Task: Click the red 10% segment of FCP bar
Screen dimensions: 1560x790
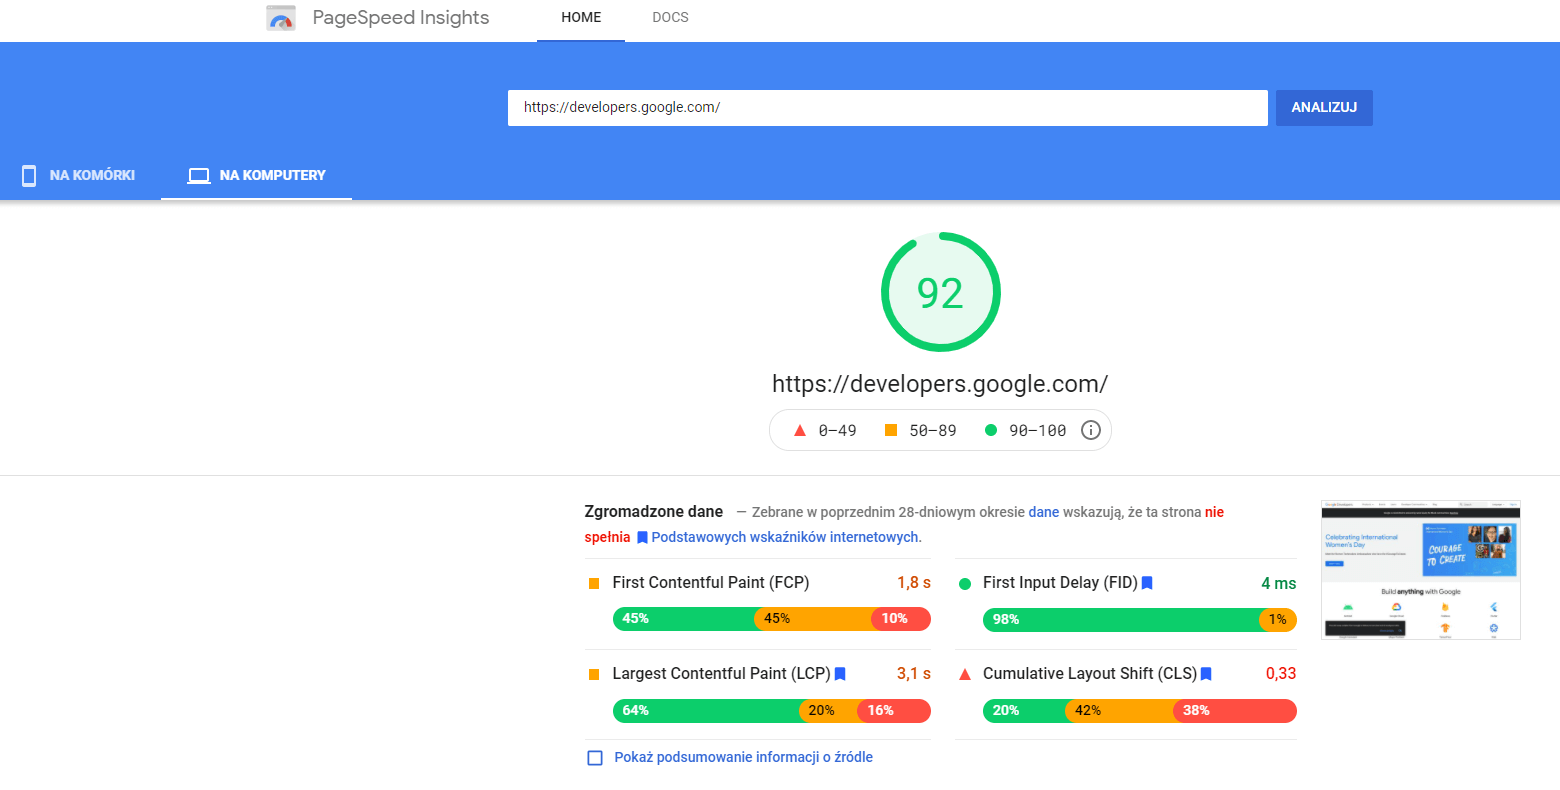Action: [x=901, y=619]
